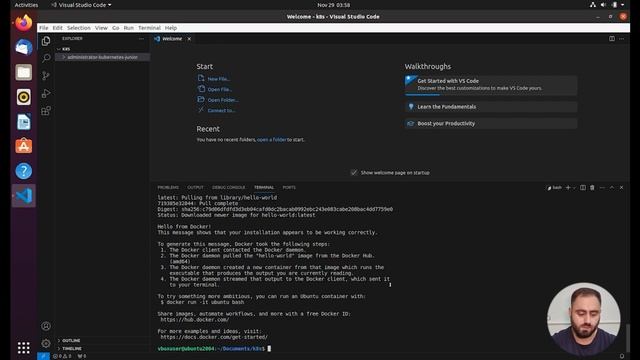Split the editor right
Screen dimensions: 640x360
[612, 39]
